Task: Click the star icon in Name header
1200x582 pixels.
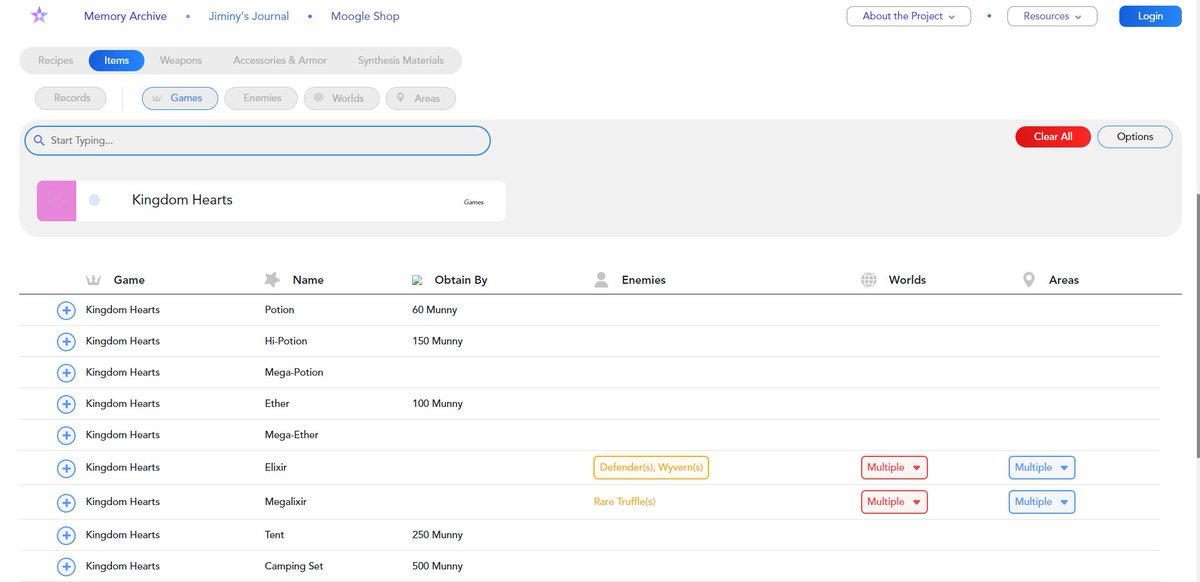Action: click(272, 280)
